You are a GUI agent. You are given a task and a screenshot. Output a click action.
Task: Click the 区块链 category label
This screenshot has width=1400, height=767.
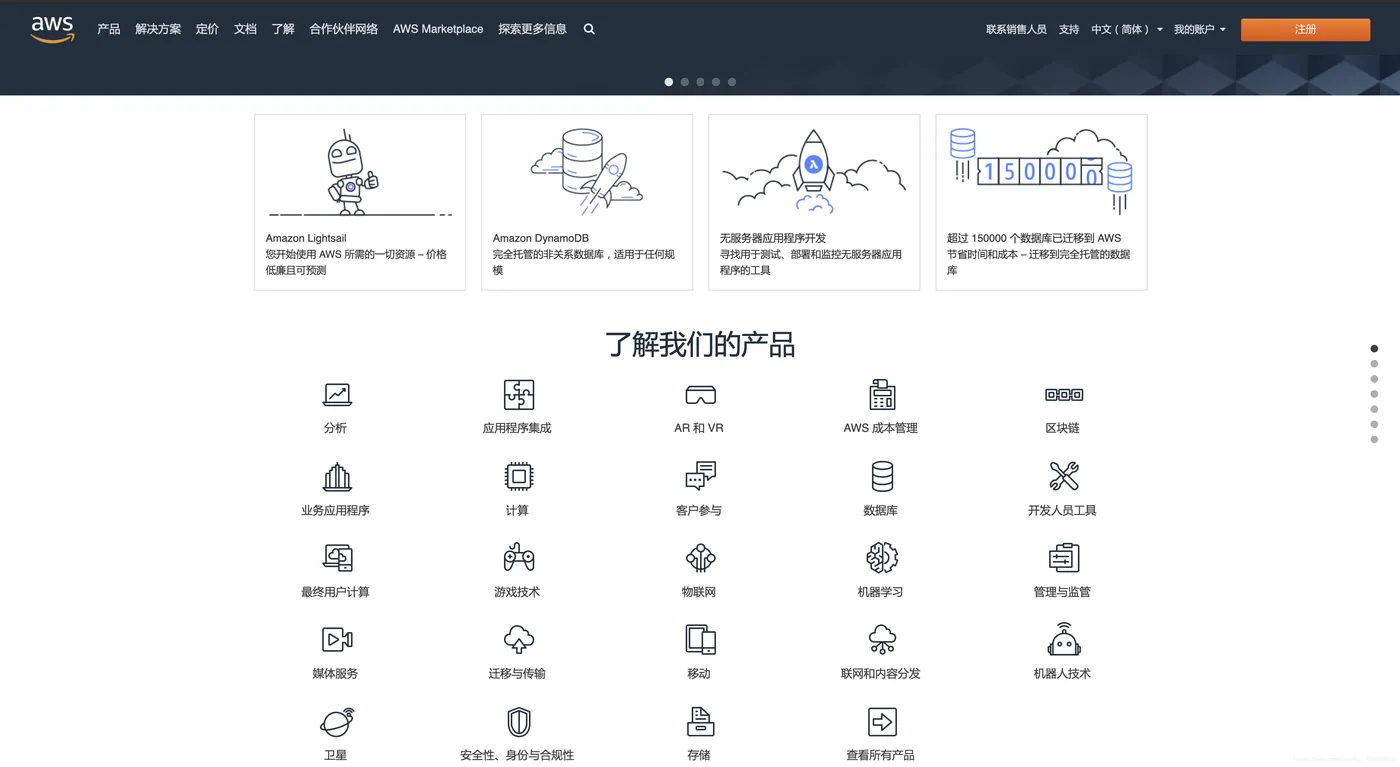1063,428
